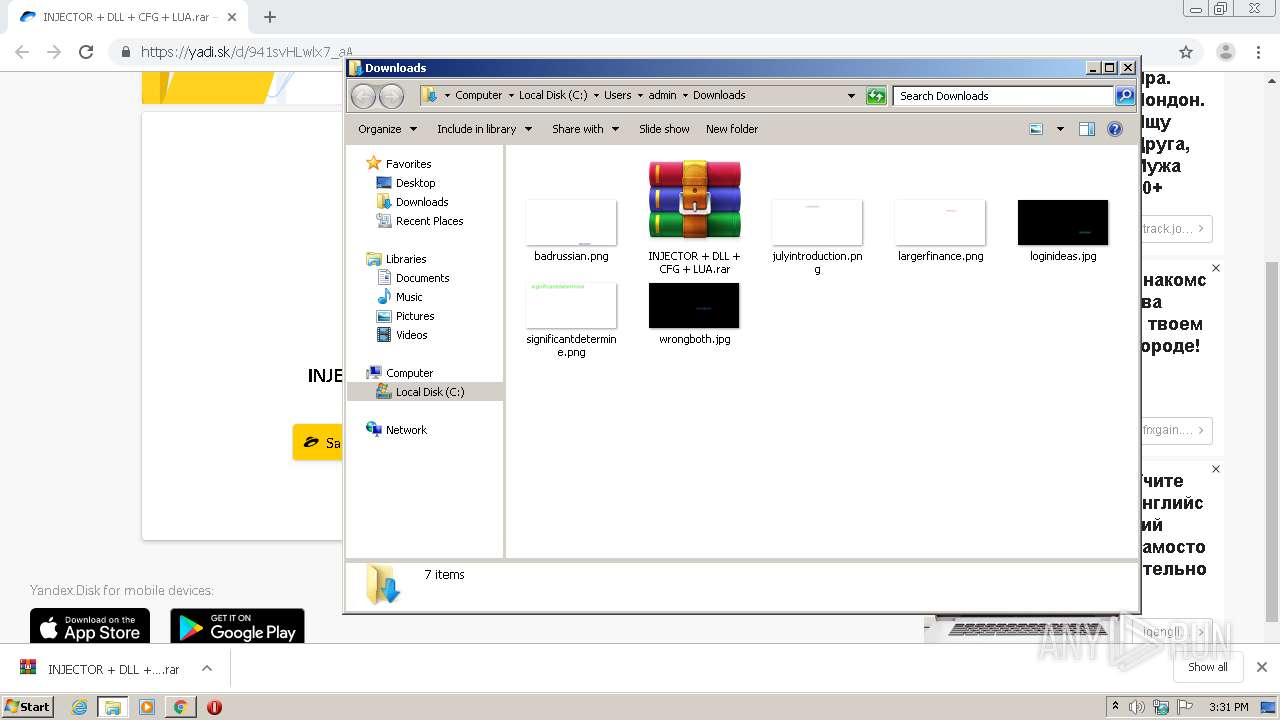
Task: Click Computer in the address breadcrumb
Action: [478, 96]
